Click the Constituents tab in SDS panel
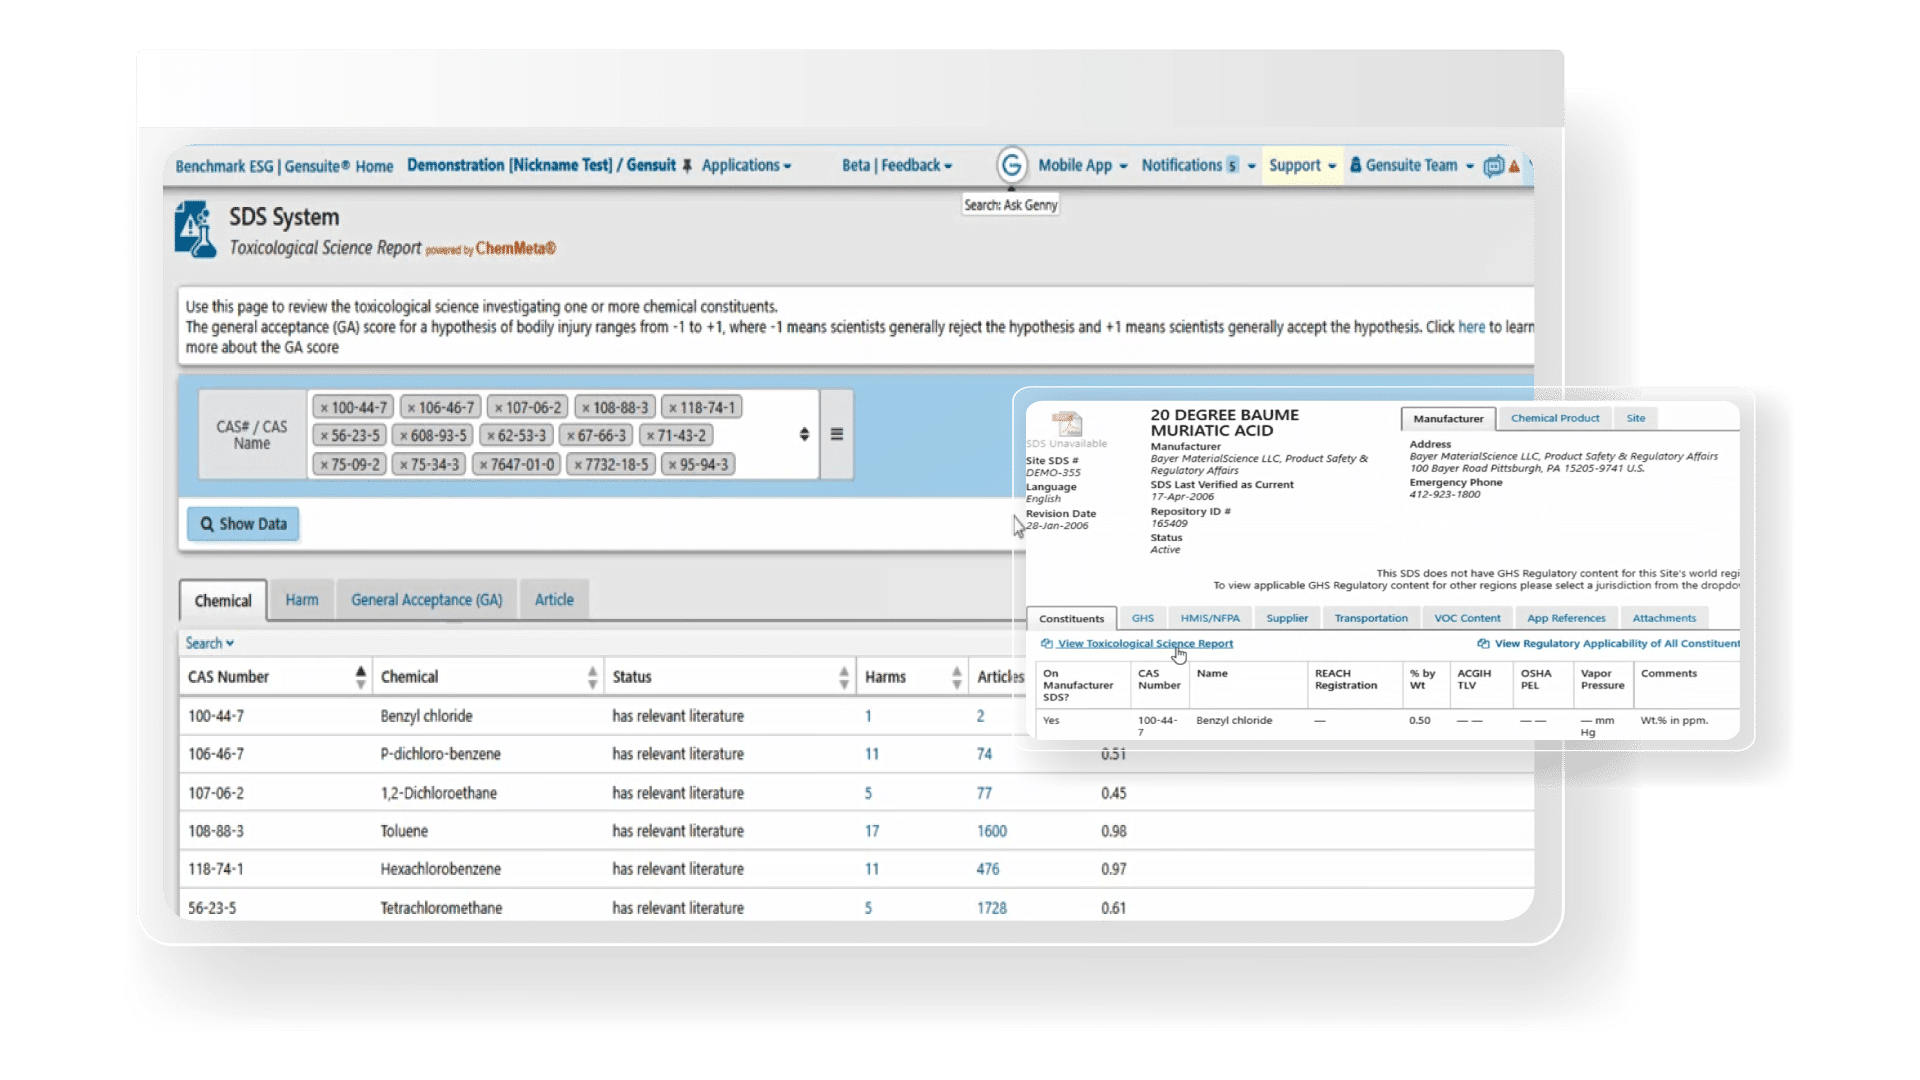This screenshot has width=1920, height=1080. click(x=1071, y=619)
